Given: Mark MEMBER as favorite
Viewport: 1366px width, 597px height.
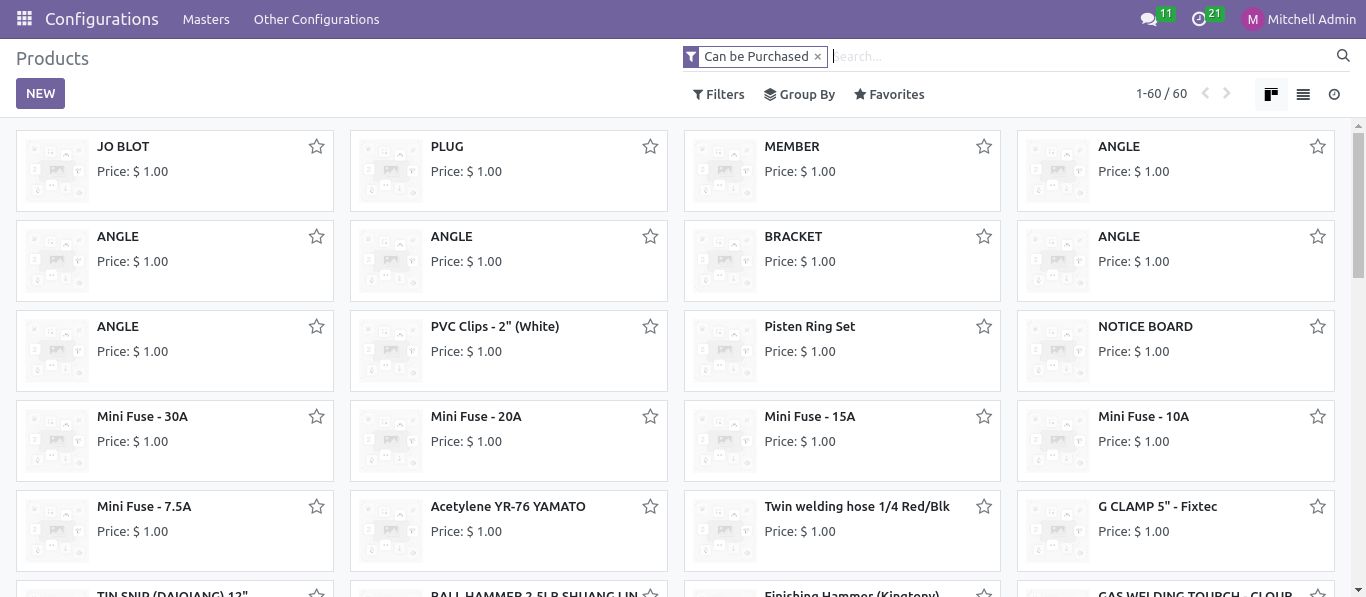Looking at the screenshot, I should click(x=984, y=147).
